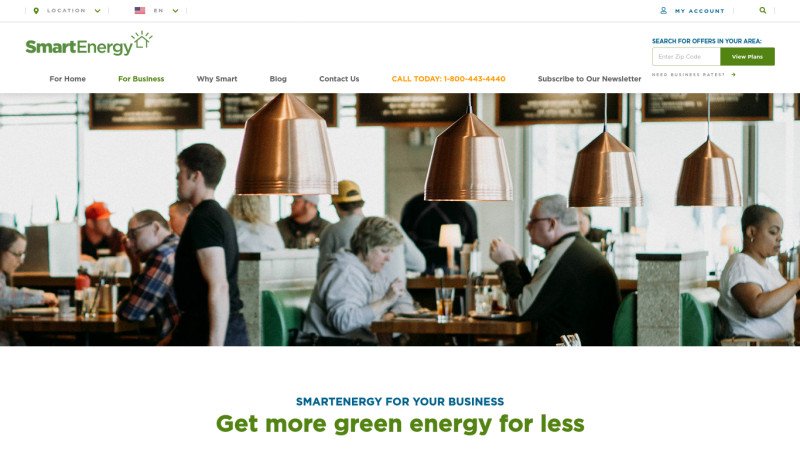Click arrow beside Need Business Rates
The width and height of the screenshot is (800, 450).
click(734, 74)
